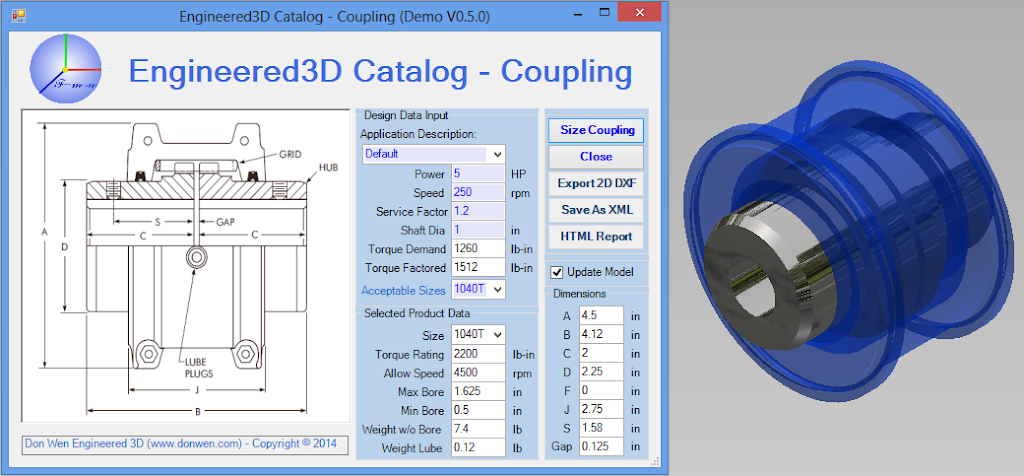Minimize the Engineered3D Catalog window

click(577, 13)
